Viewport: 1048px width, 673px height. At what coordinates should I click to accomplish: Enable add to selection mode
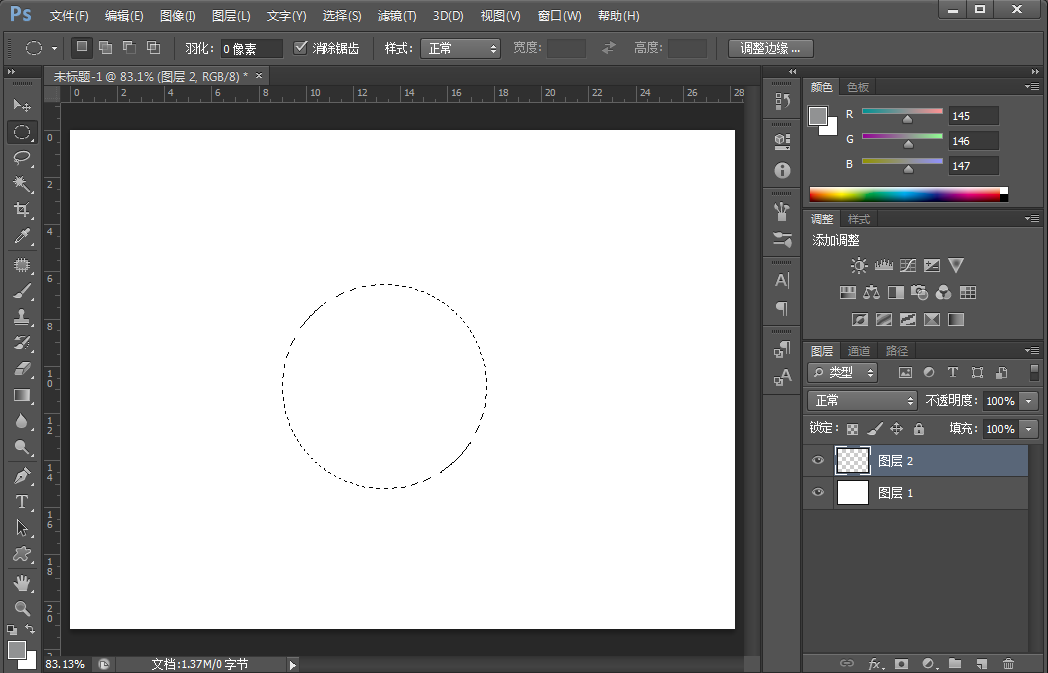click(x=105, y=47)
